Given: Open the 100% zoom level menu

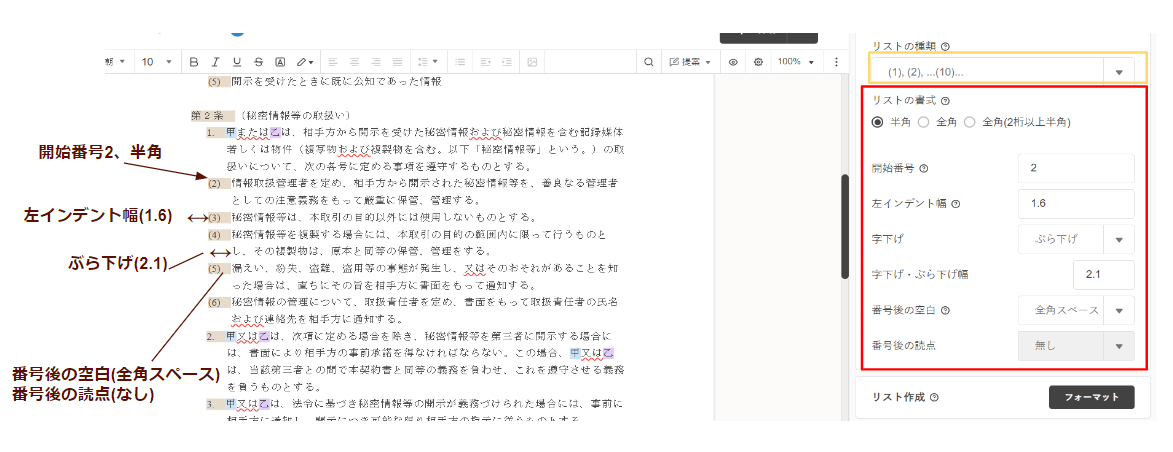Looking at the screenshot, I should [795, 62].
